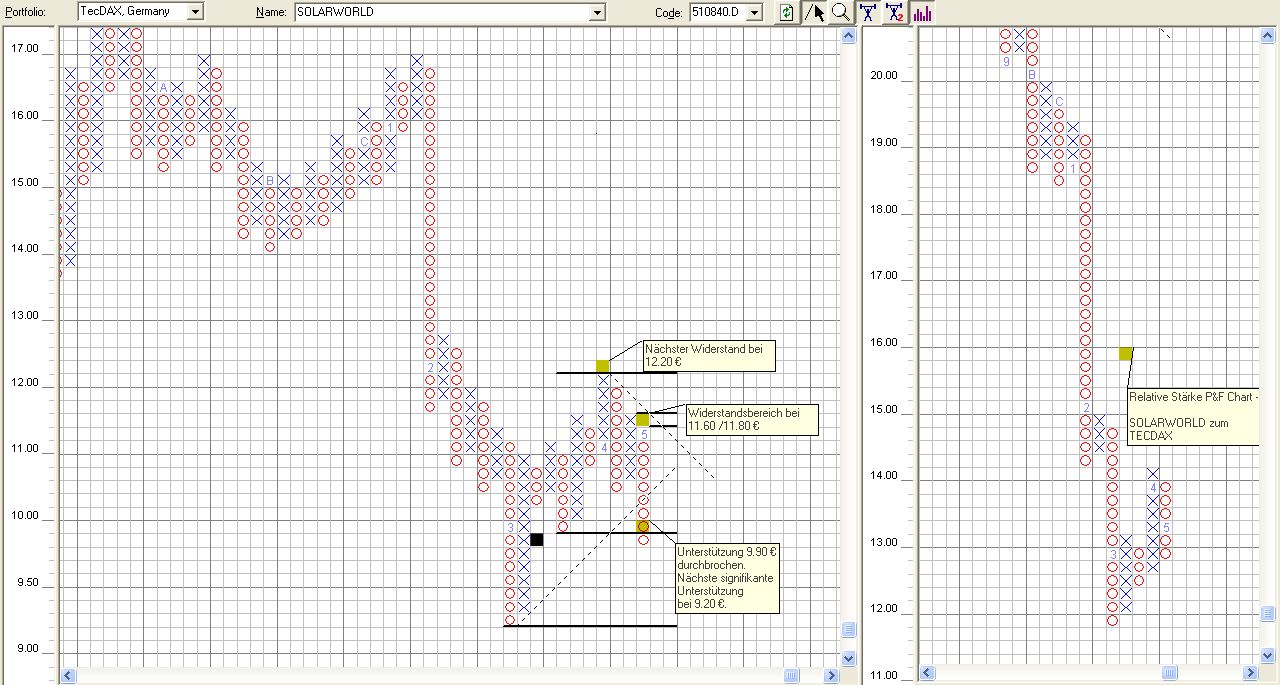This screenshot has width=1280, height=685.
Task: Click the 'Unterstützung 9.90 € durchbrochen' annotation
Action: (x=727, y=577)
